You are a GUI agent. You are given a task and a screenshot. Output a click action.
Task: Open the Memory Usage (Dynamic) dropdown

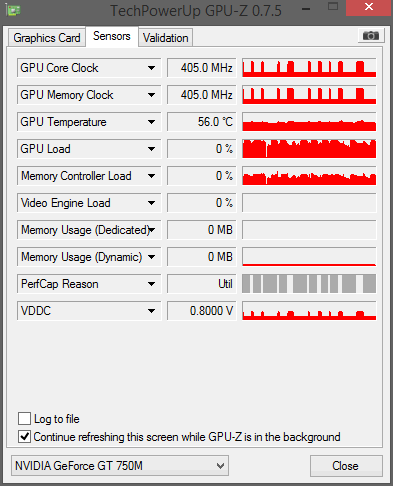151,257
